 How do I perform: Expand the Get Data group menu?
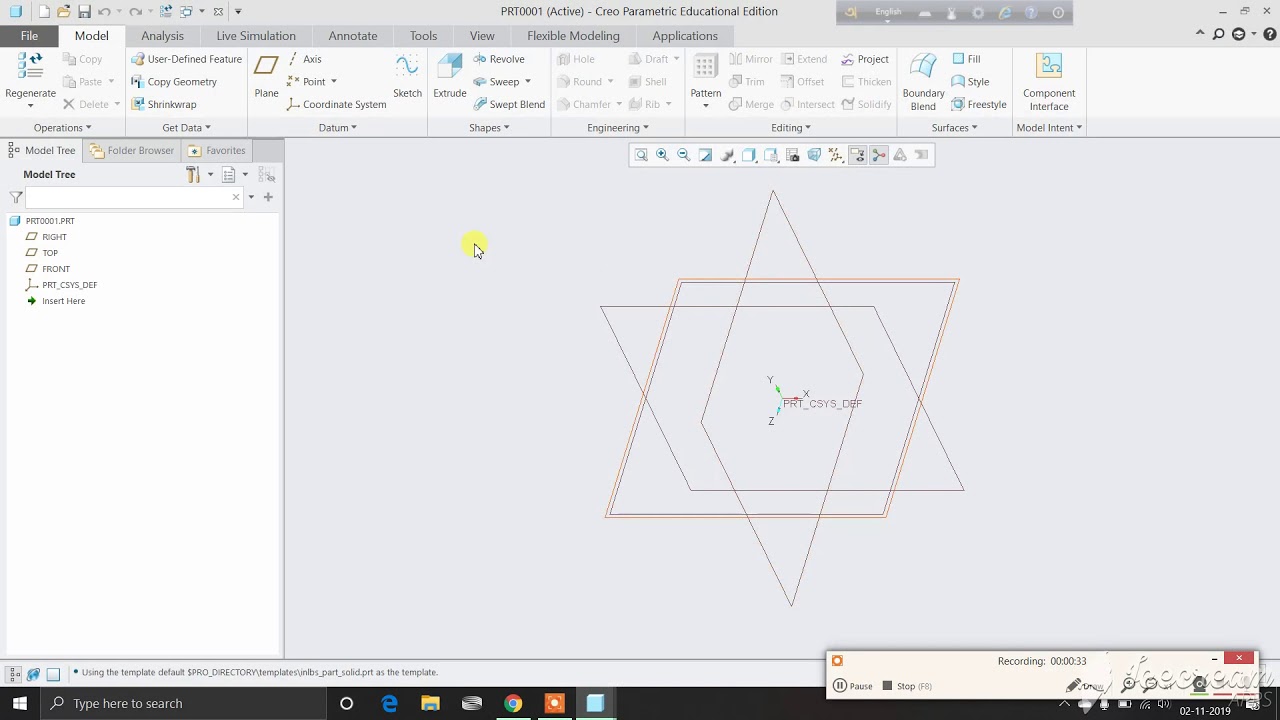pos(186,128)
